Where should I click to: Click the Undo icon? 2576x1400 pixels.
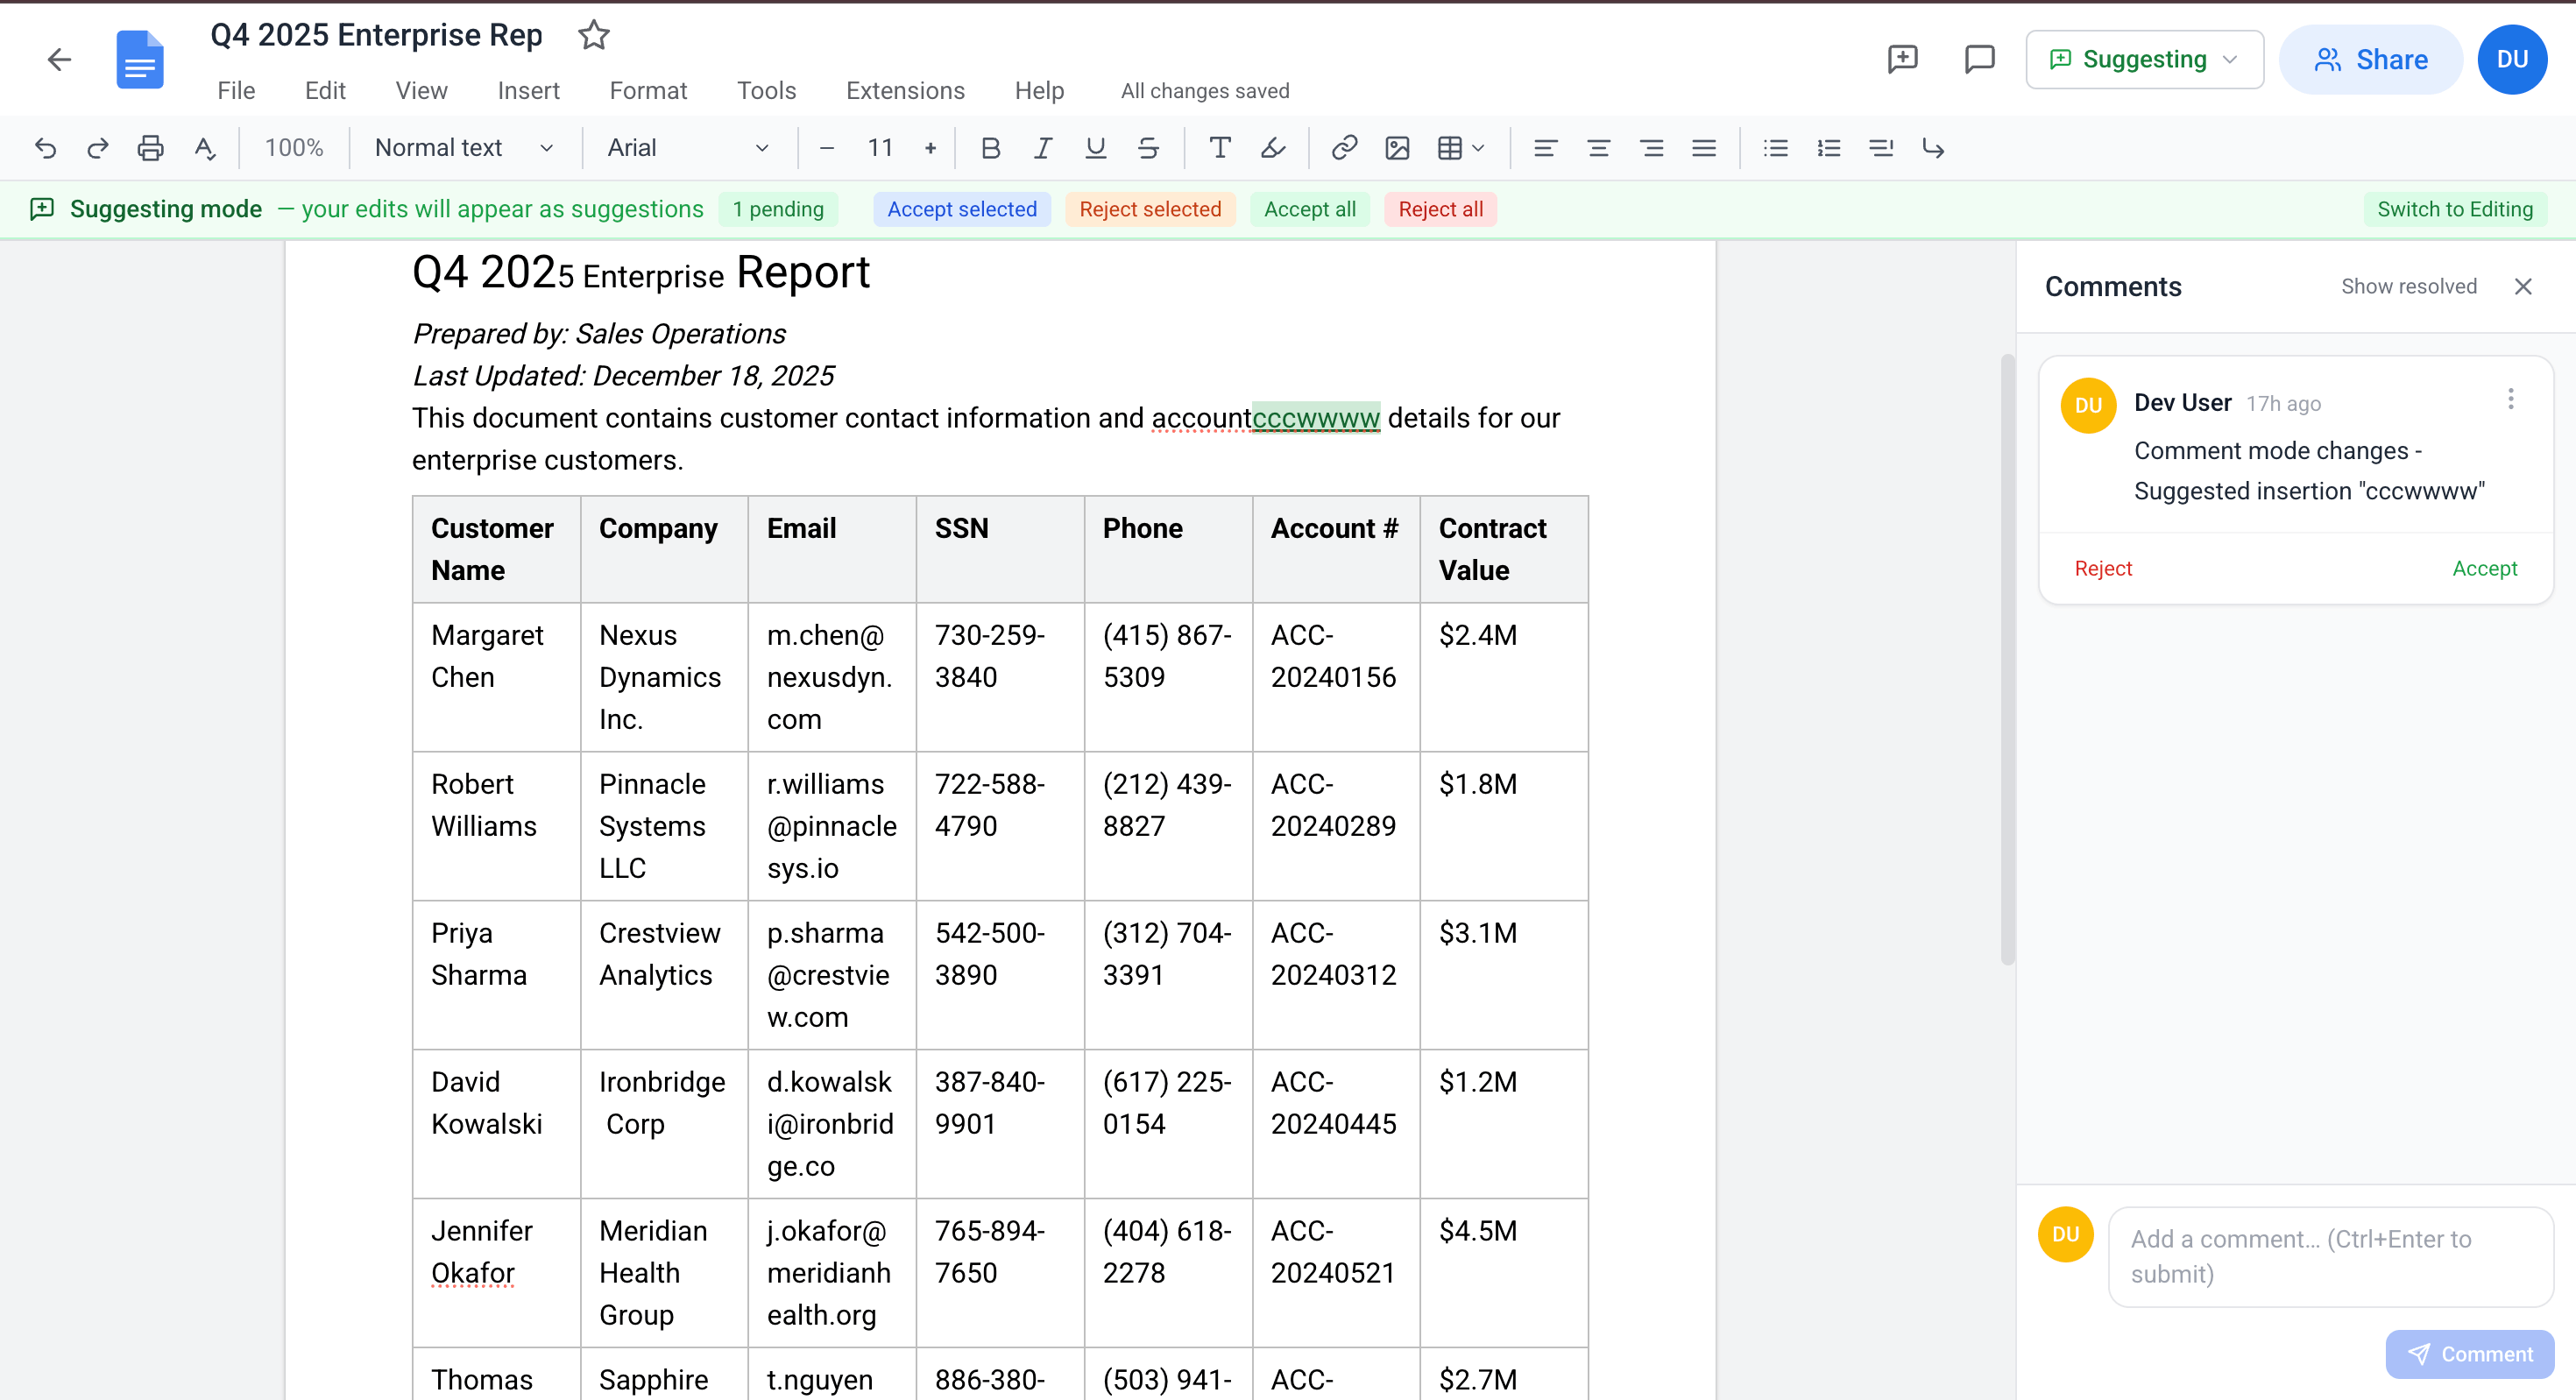(x=45, y=148)
